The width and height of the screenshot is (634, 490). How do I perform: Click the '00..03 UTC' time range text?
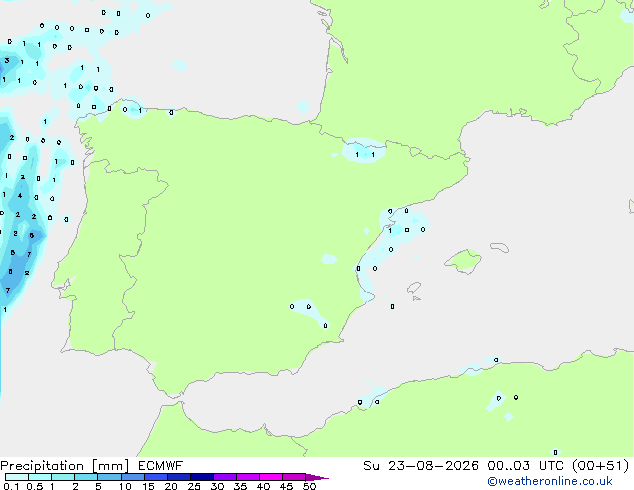point(525,466)
